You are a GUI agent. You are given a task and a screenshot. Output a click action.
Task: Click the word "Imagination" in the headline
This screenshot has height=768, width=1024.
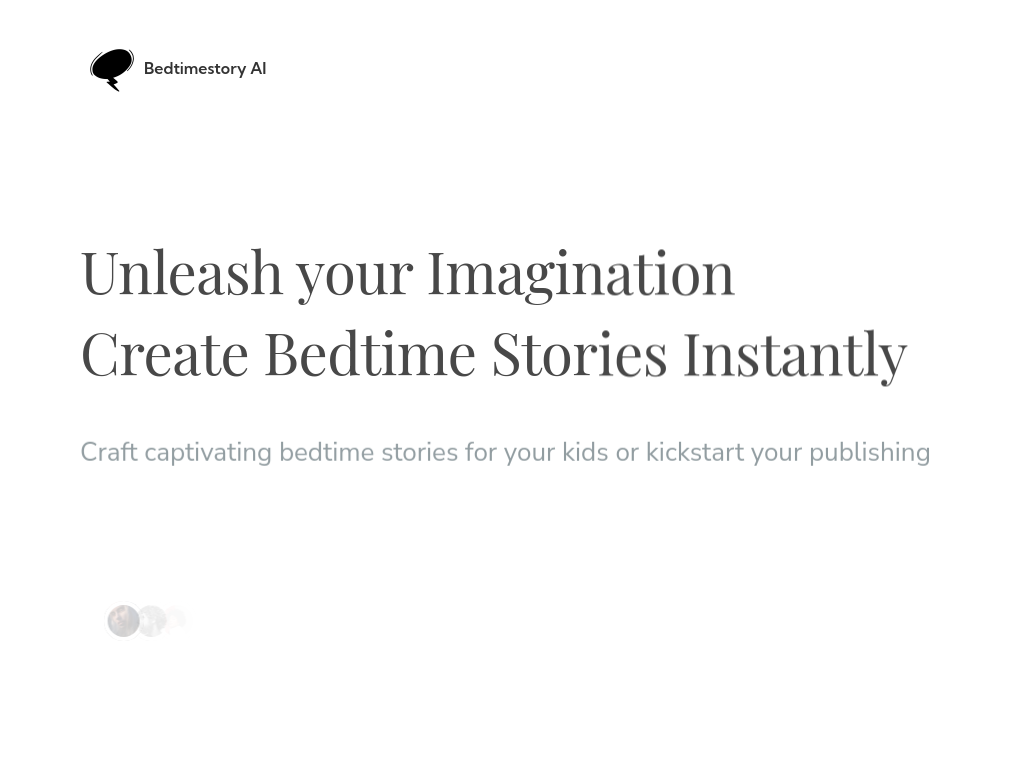tap(580, 272)
